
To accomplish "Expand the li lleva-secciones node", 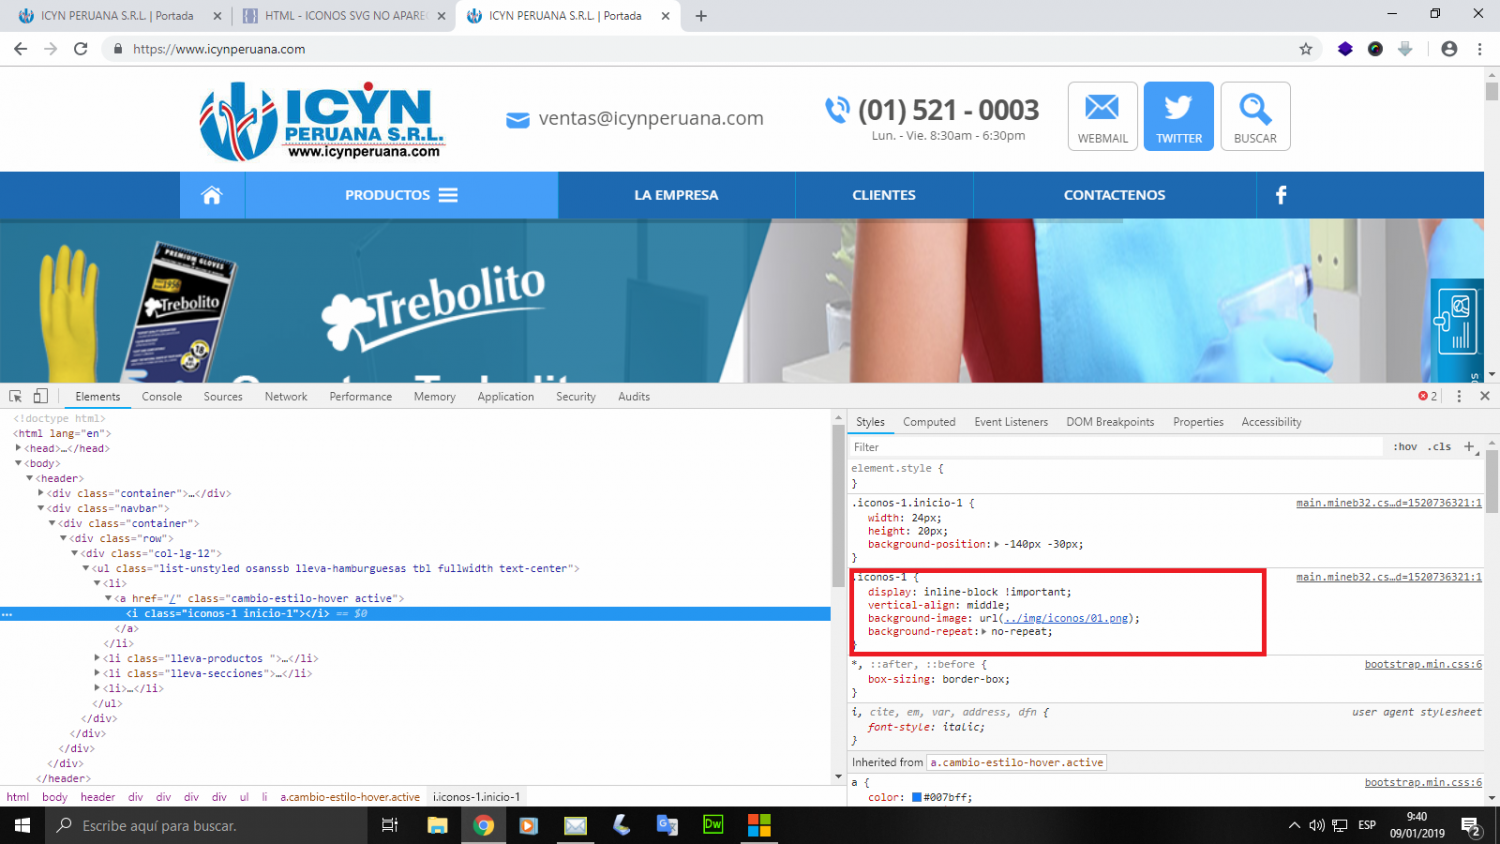I will [x=97, y=673].
